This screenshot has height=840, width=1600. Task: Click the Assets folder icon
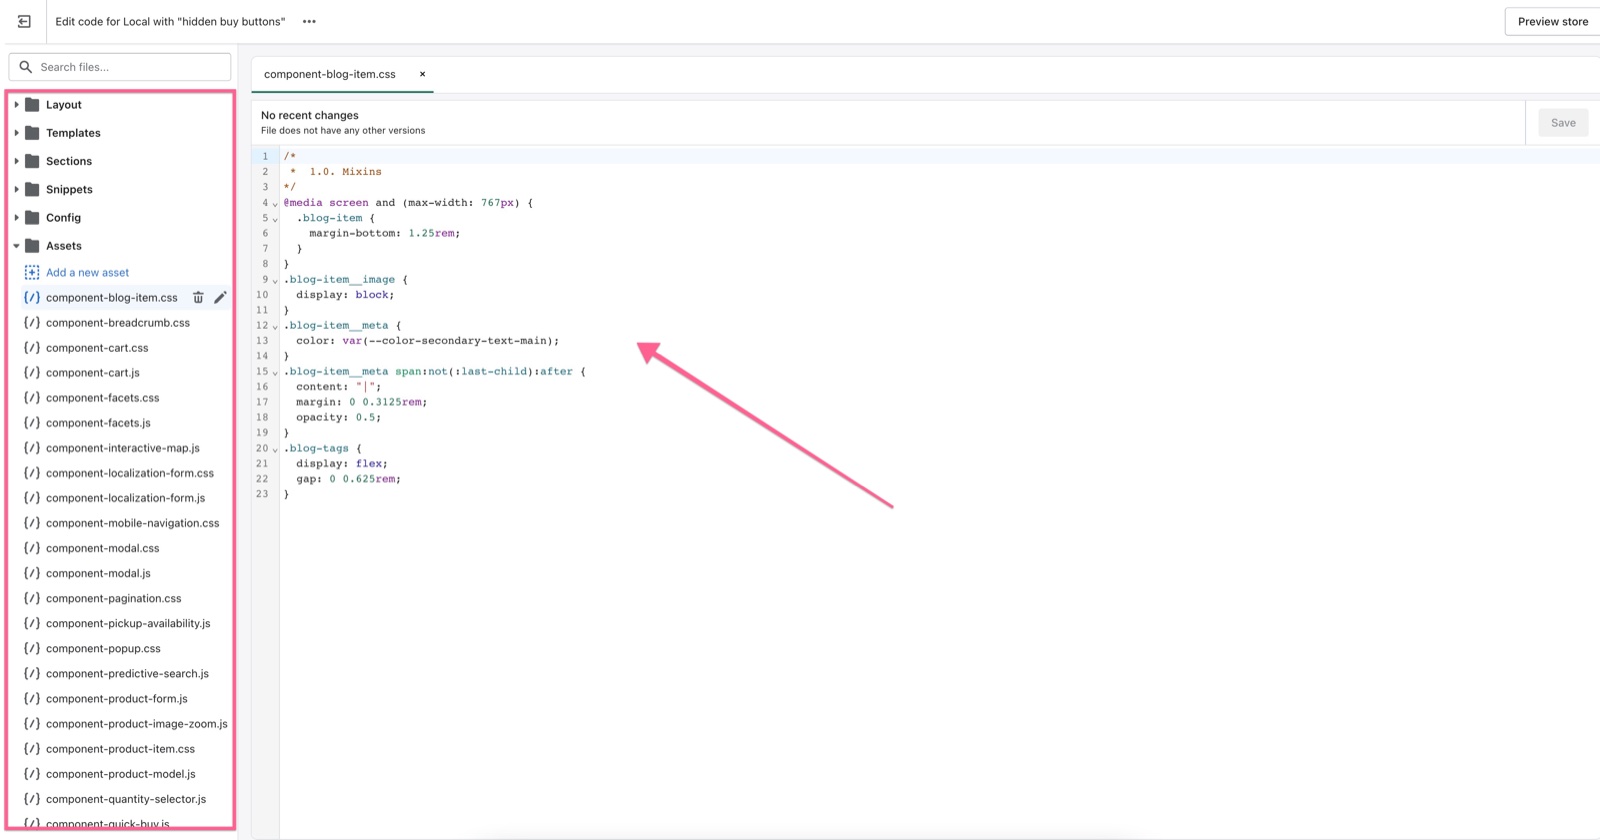point(32,245)
